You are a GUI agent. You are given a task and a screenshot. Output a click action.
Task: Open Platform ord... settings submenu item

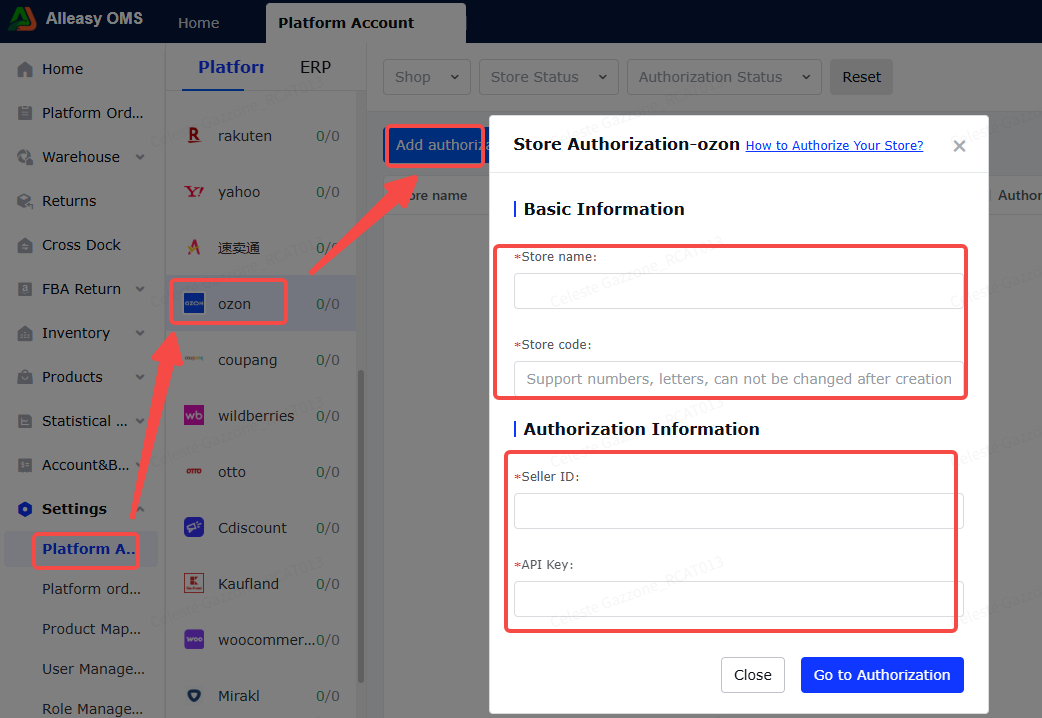91,589
